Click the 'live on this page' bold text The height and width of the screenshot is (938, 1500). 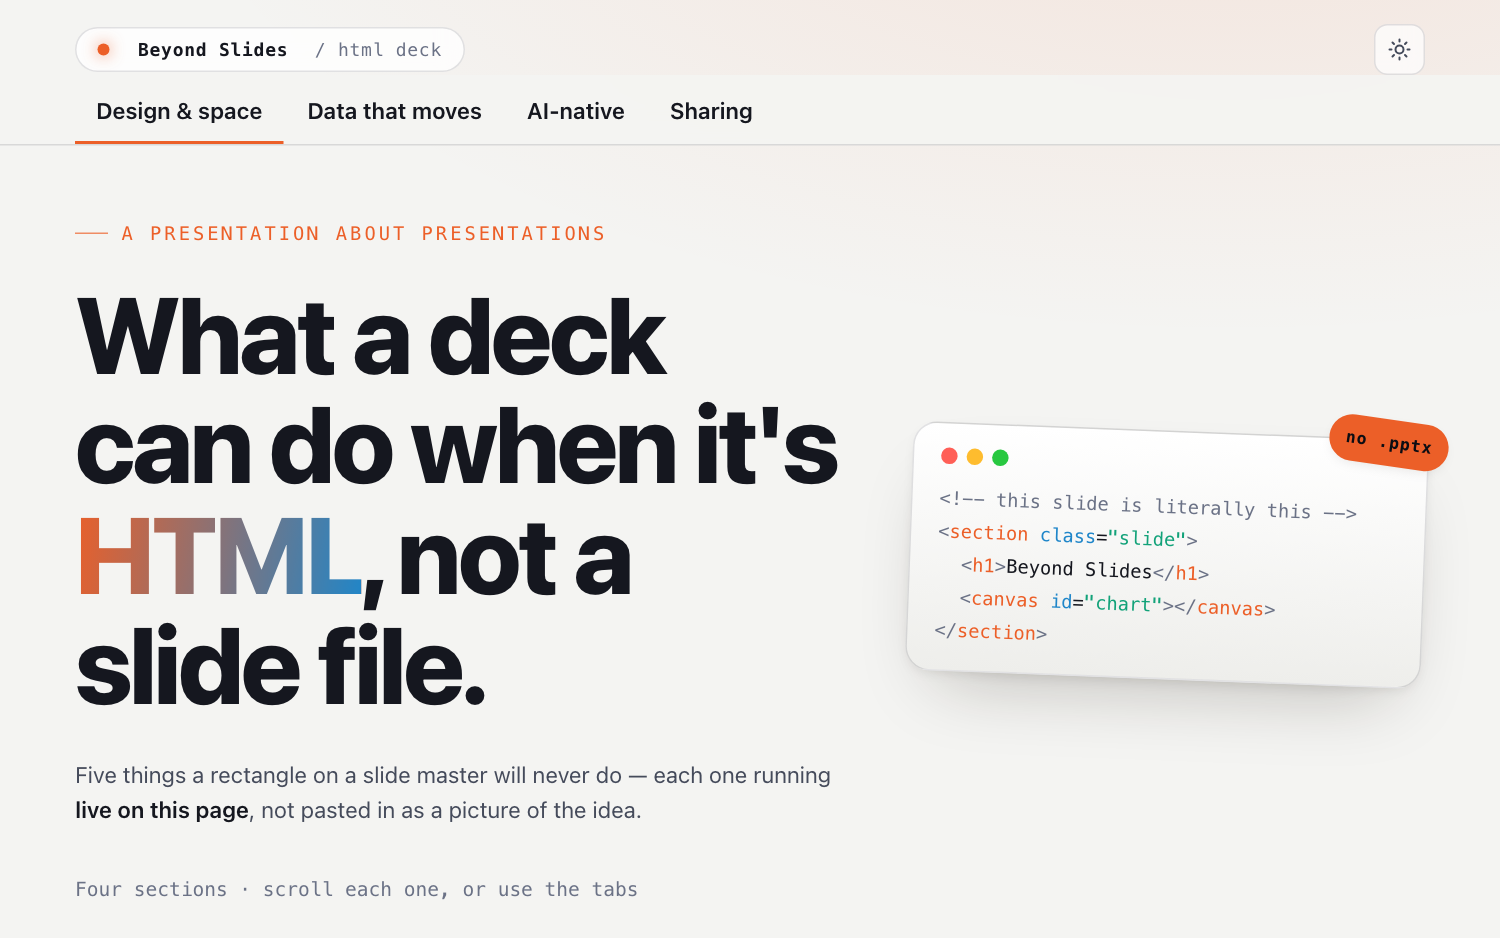(162, 810)
